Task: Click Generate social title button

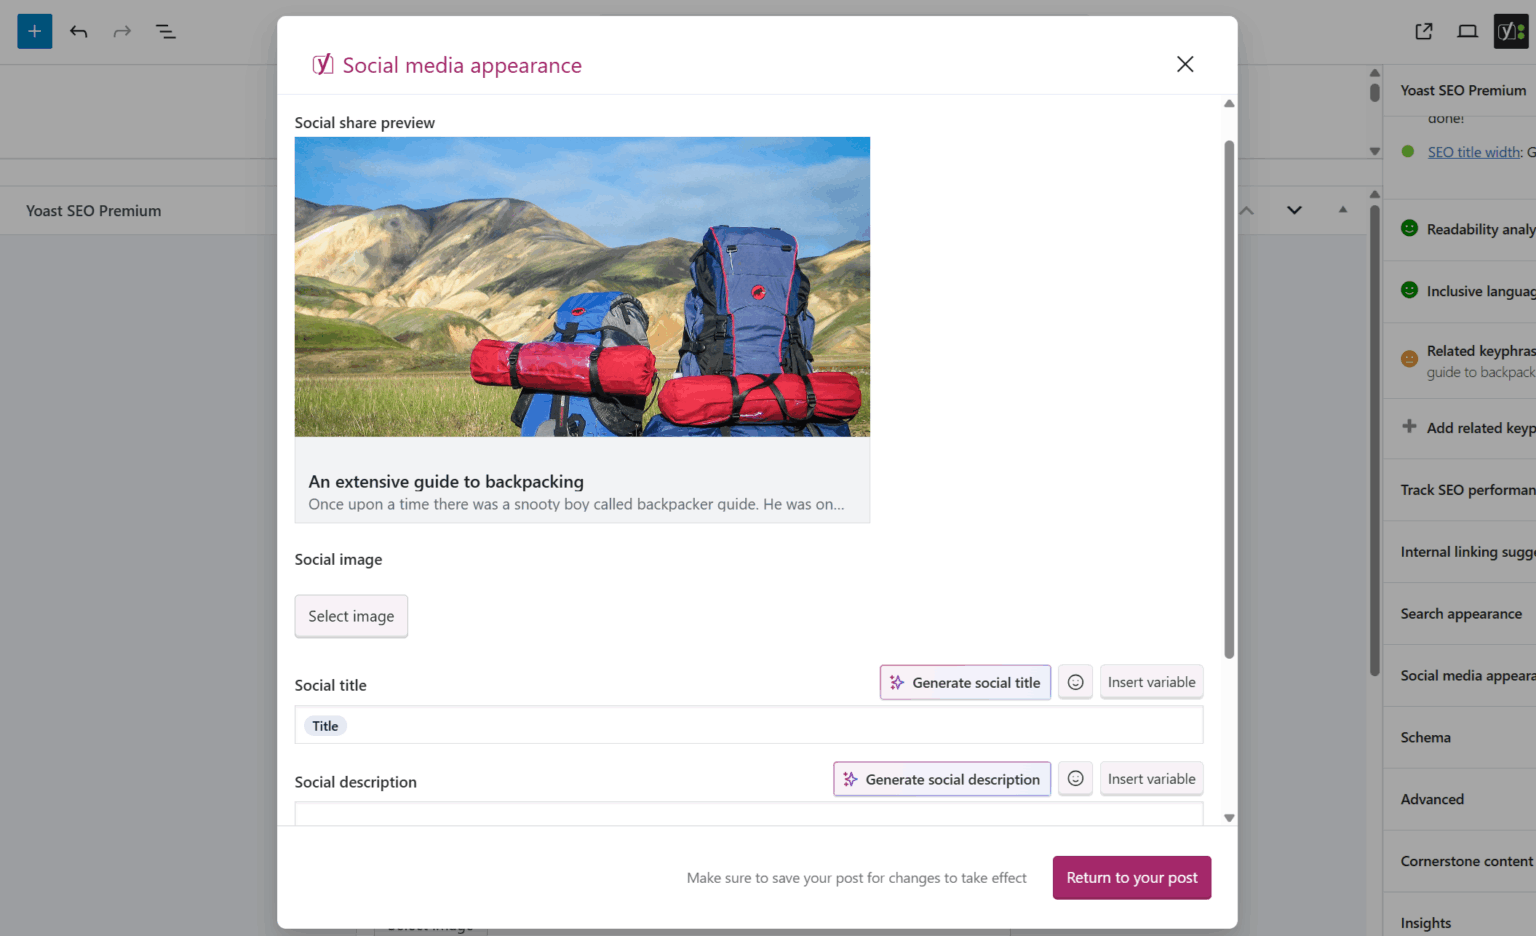Action: click(965, 682)
